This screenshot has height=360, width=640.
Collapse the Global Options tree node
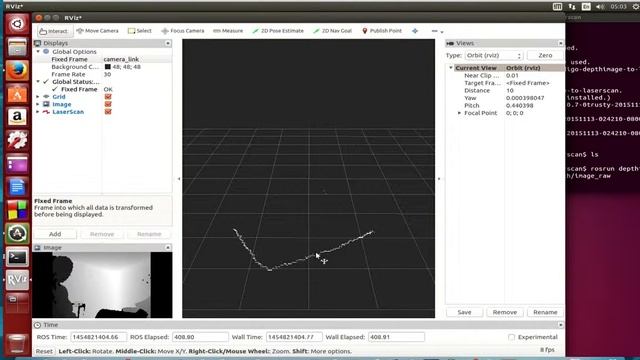click(x=38, y=52)
